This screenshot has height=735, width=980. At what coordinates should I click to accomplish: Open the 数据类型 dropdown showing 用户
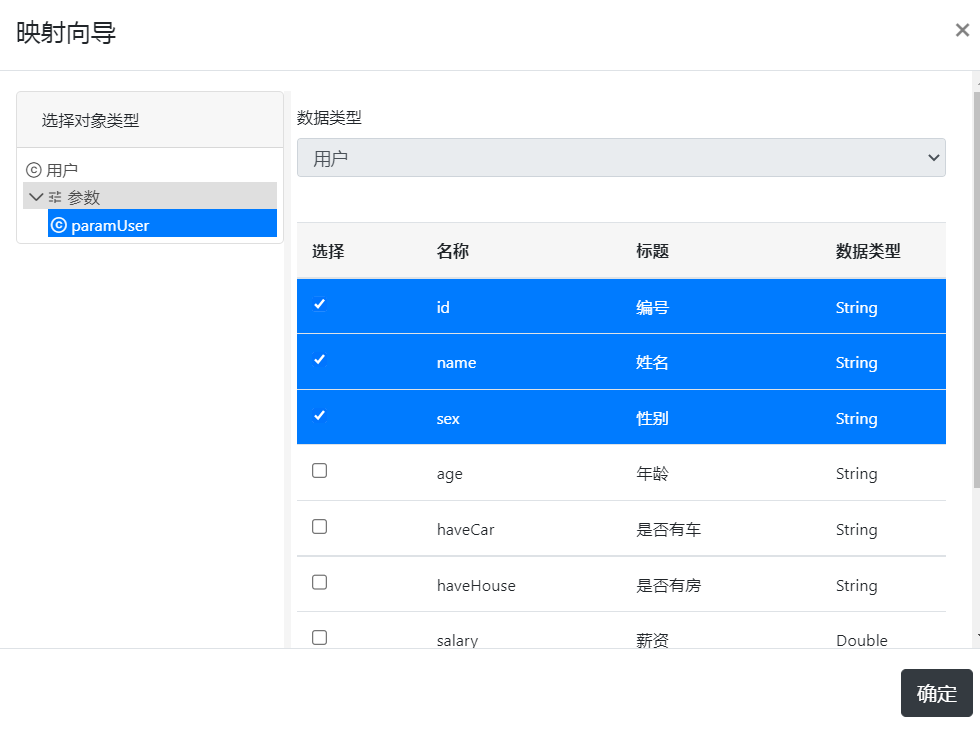[x=620, y=158]
